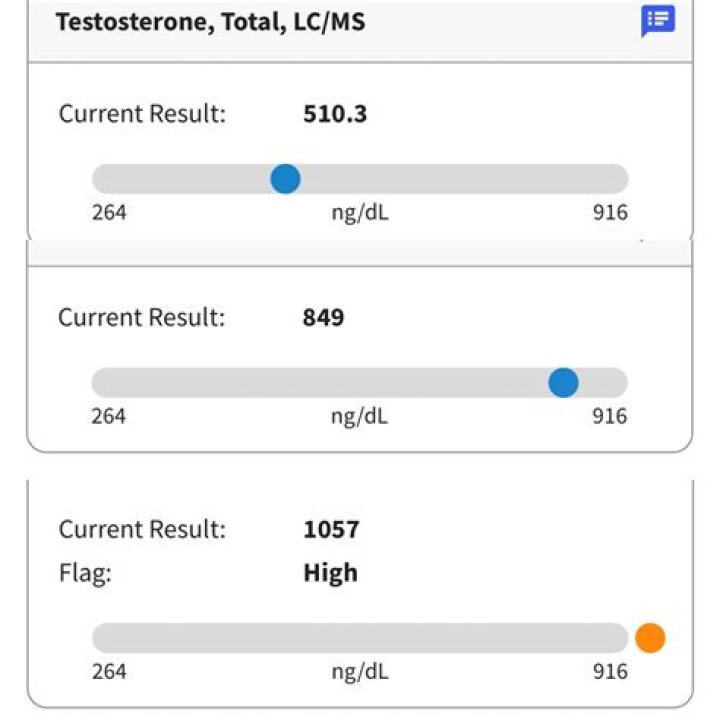Click the ng/dL unit under the 1057 bar
The height and width of the screenshot is (720, 720).
(360, 672)
